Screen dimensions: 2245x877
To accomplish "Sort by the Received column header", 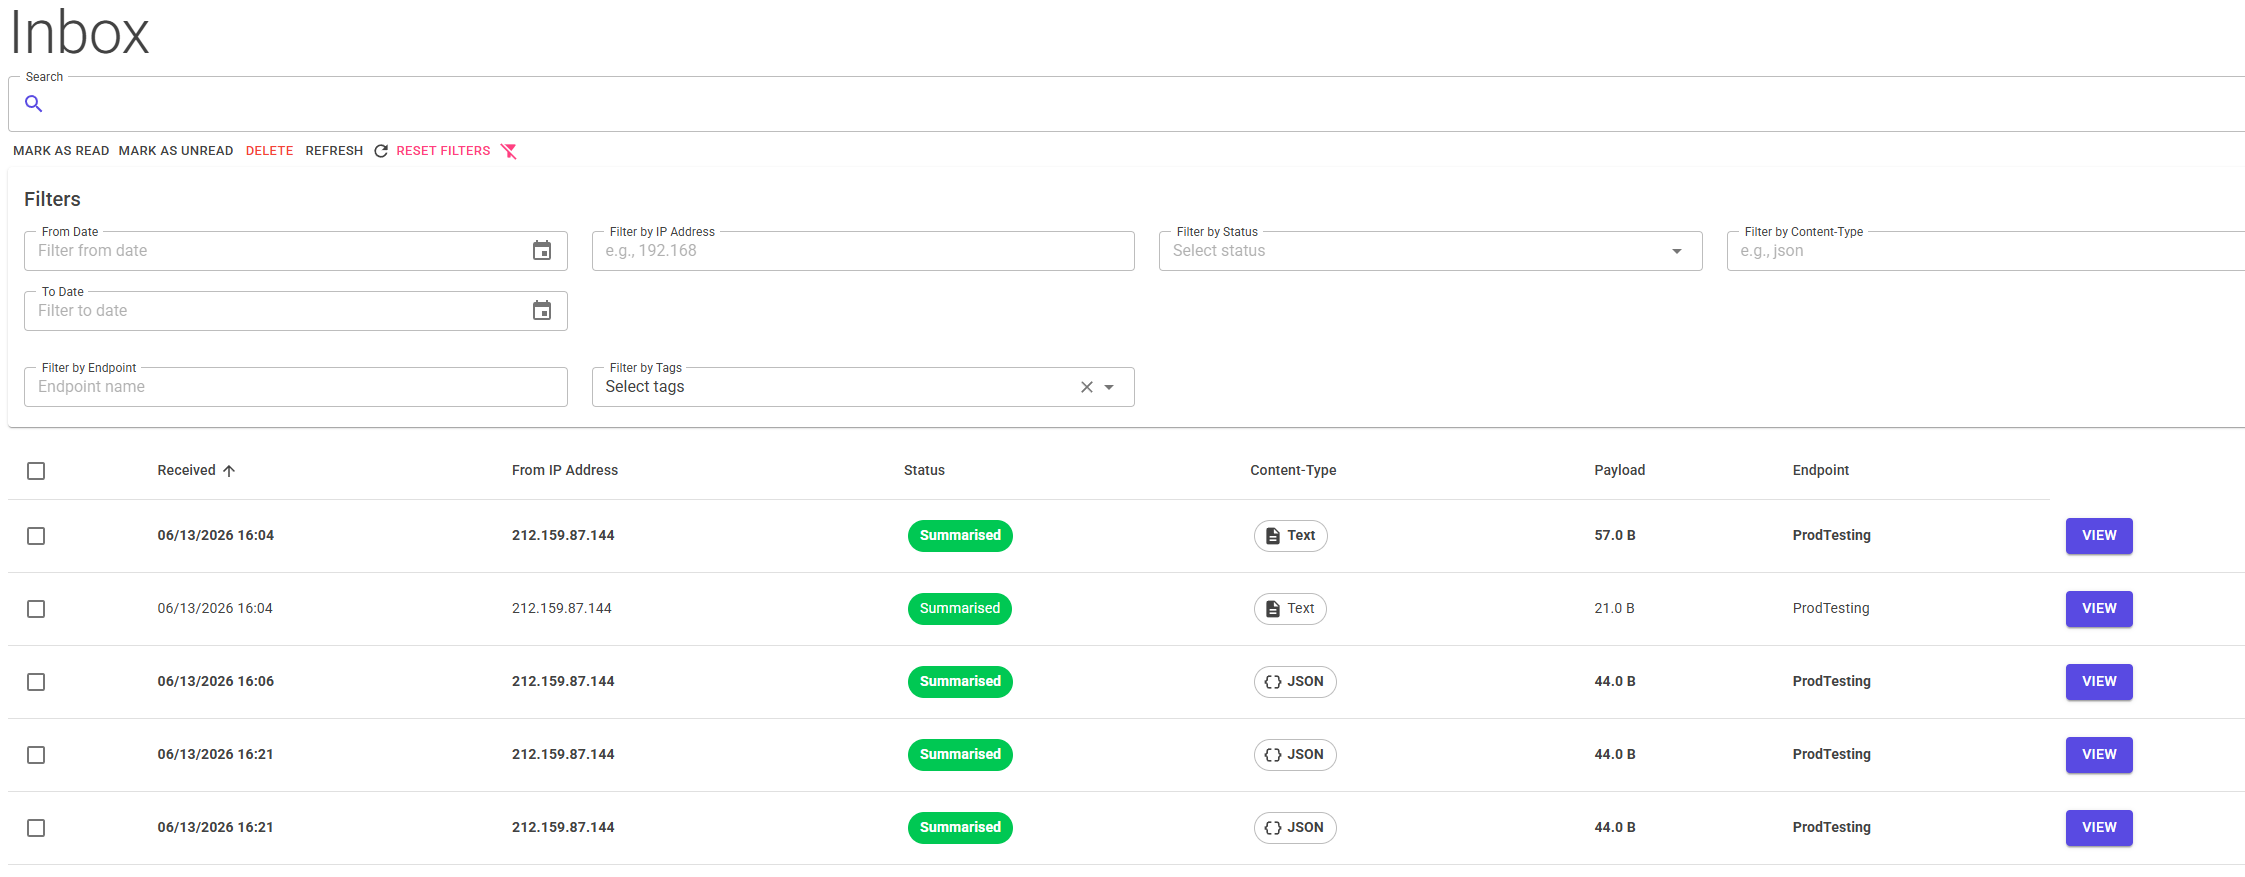I will tap(186, 471).
